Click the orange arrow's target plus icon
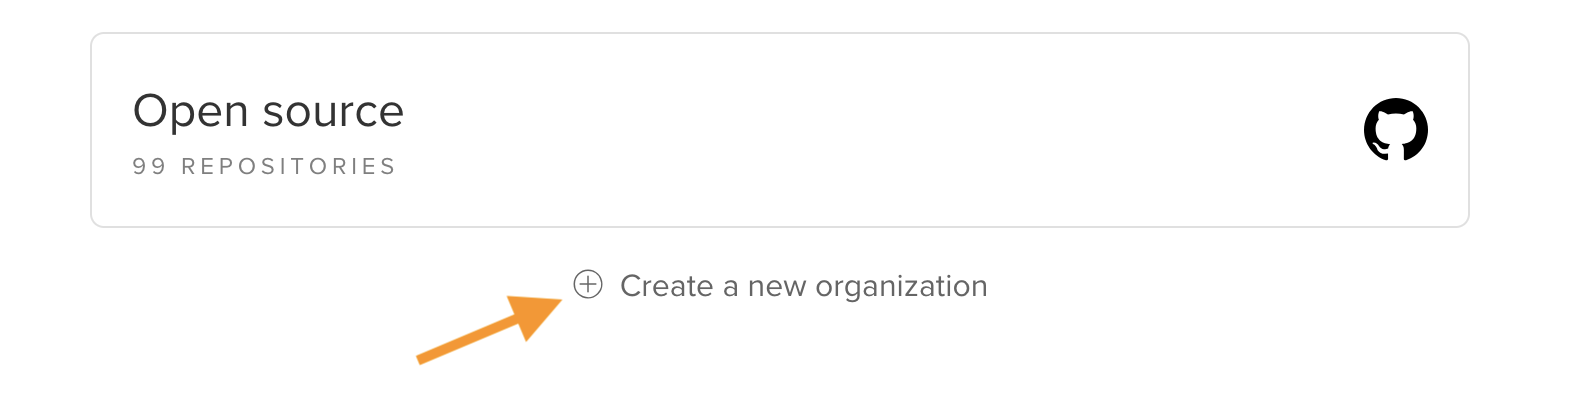This screenshot has height=412, width=1570. click(x=588, y=285)
